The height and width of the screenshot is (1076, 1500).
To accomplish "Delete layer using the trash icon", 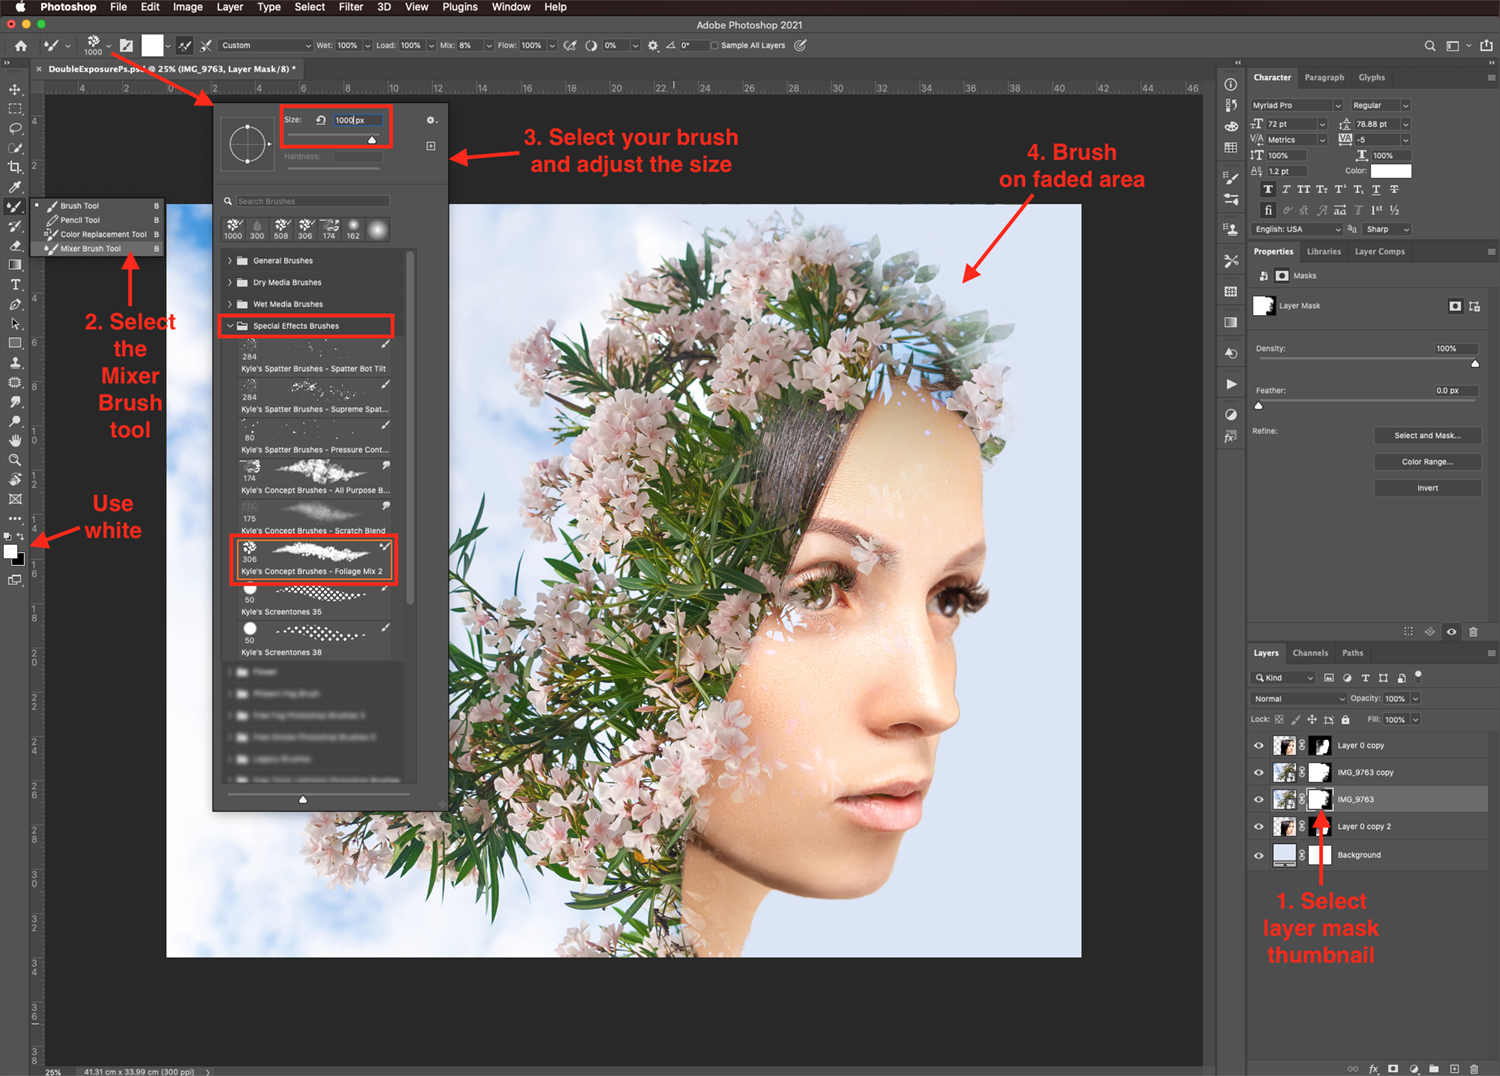I will coord(1473,1068).
